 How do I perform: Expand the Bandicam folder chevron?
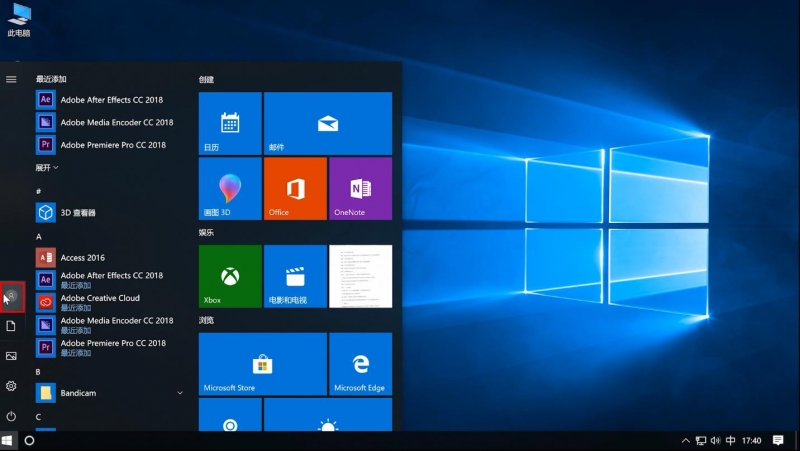(x=180, y=393)
